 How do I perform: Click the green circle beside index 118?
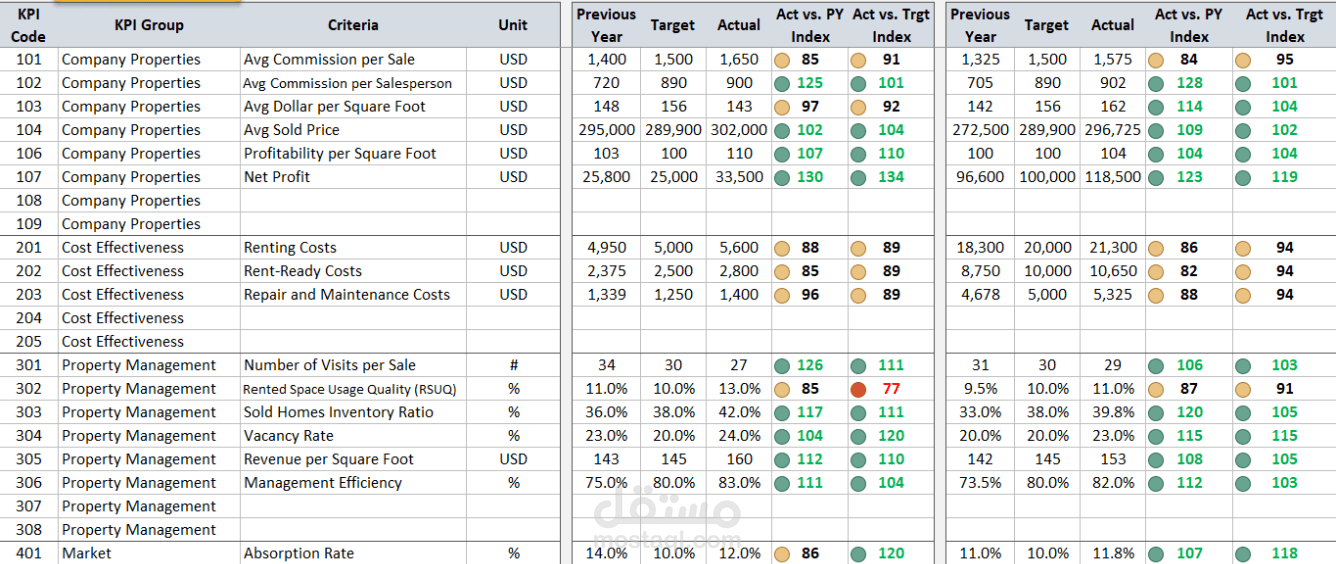point(1243,553)
